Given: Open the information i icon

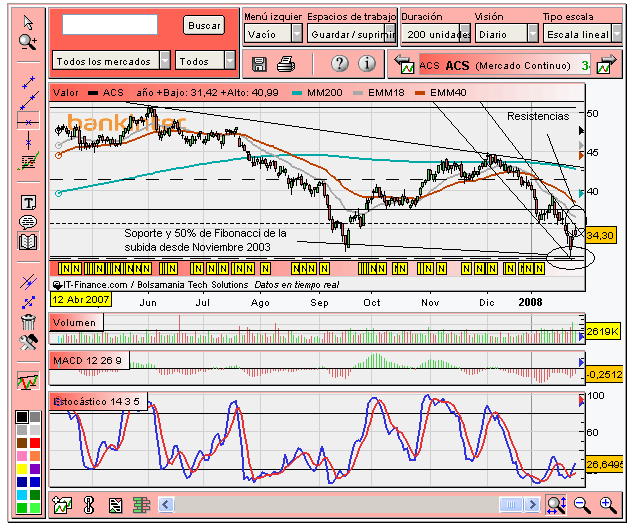Looking at the screenshot, I should coord(366,63).
